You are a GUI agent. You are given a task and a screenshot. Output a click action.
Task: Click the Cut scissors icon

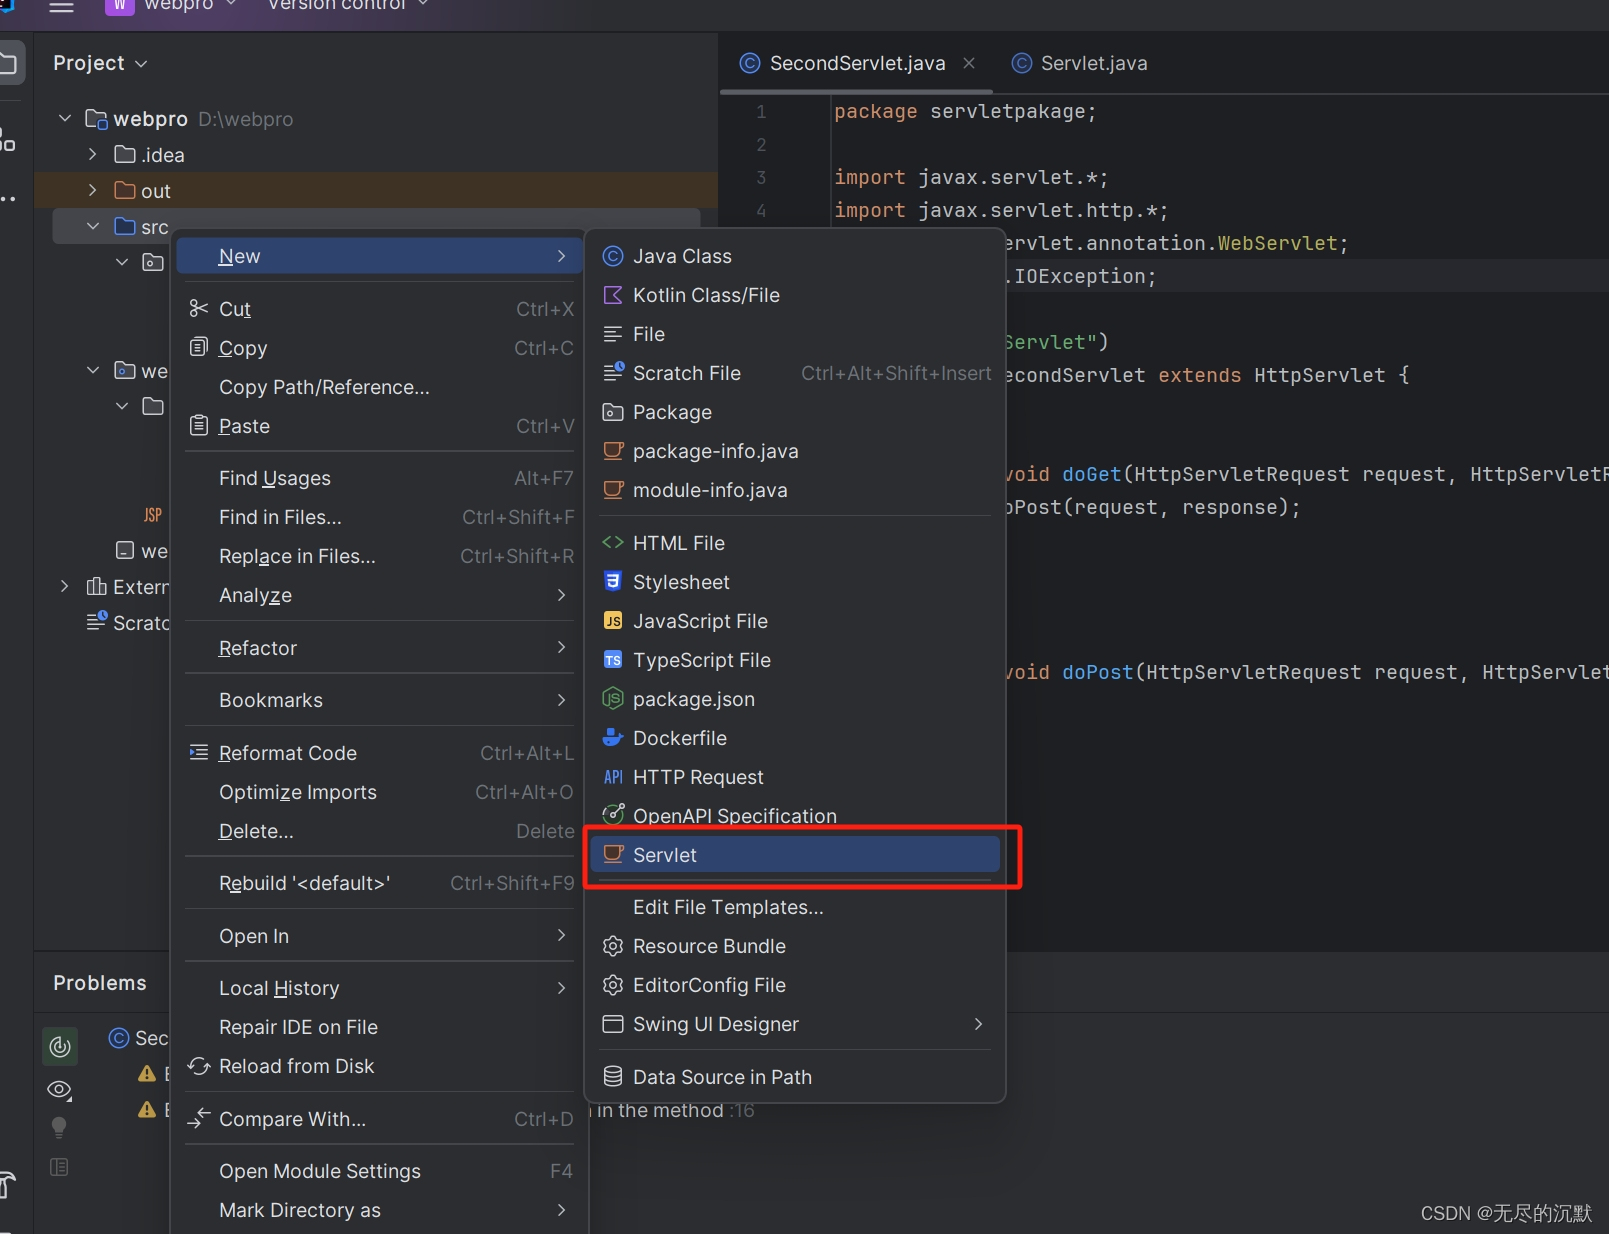coord(199,308)
